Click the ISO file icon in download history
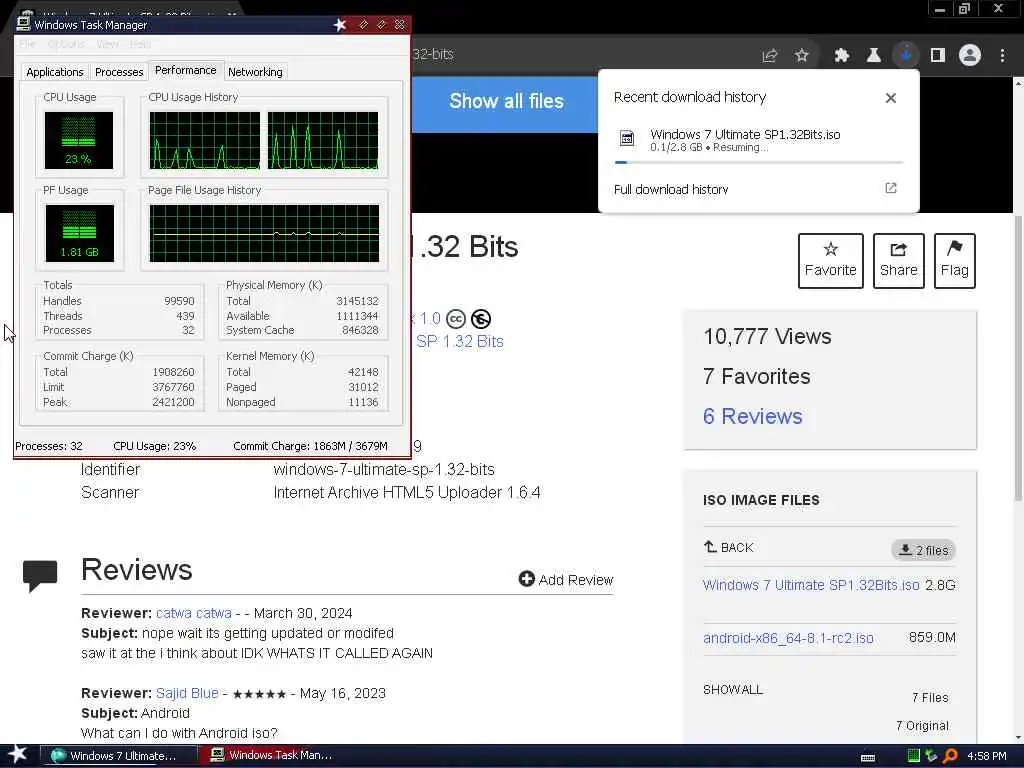 coord(626,138)
